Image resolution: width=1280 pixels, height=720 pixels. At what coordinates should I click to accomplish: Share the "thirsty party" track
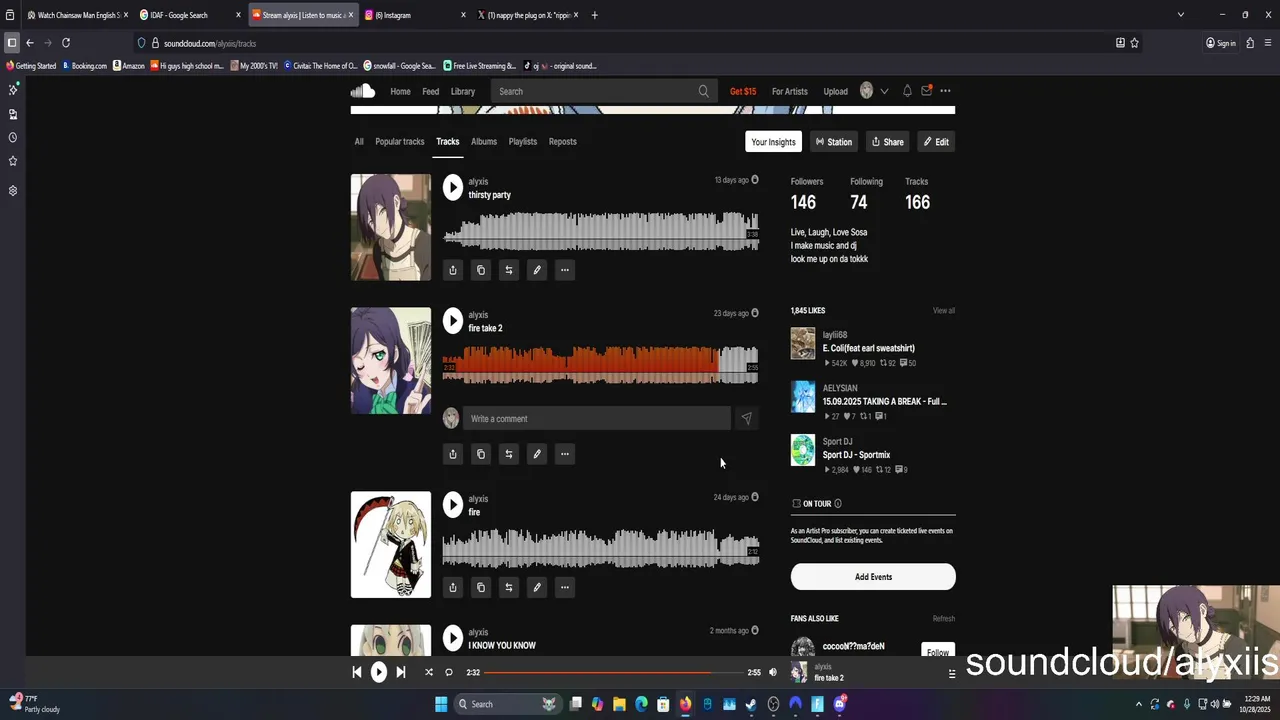[453, 270]
